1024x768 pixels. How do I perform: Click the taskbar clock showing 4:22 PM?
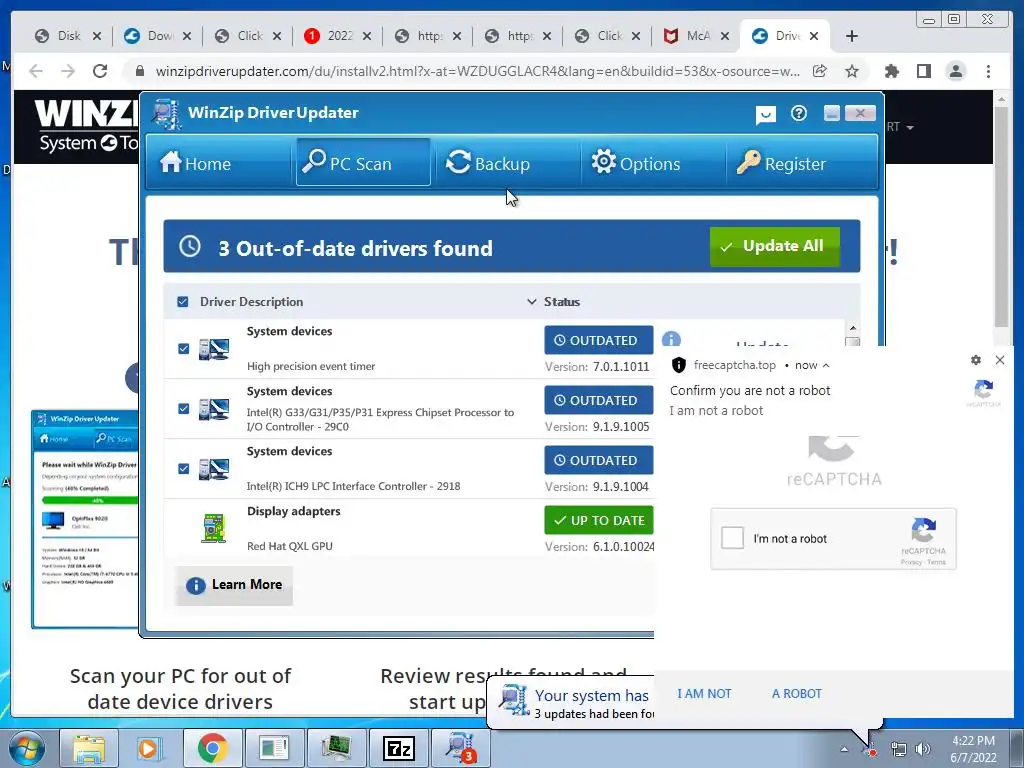(x=973, y=749)
